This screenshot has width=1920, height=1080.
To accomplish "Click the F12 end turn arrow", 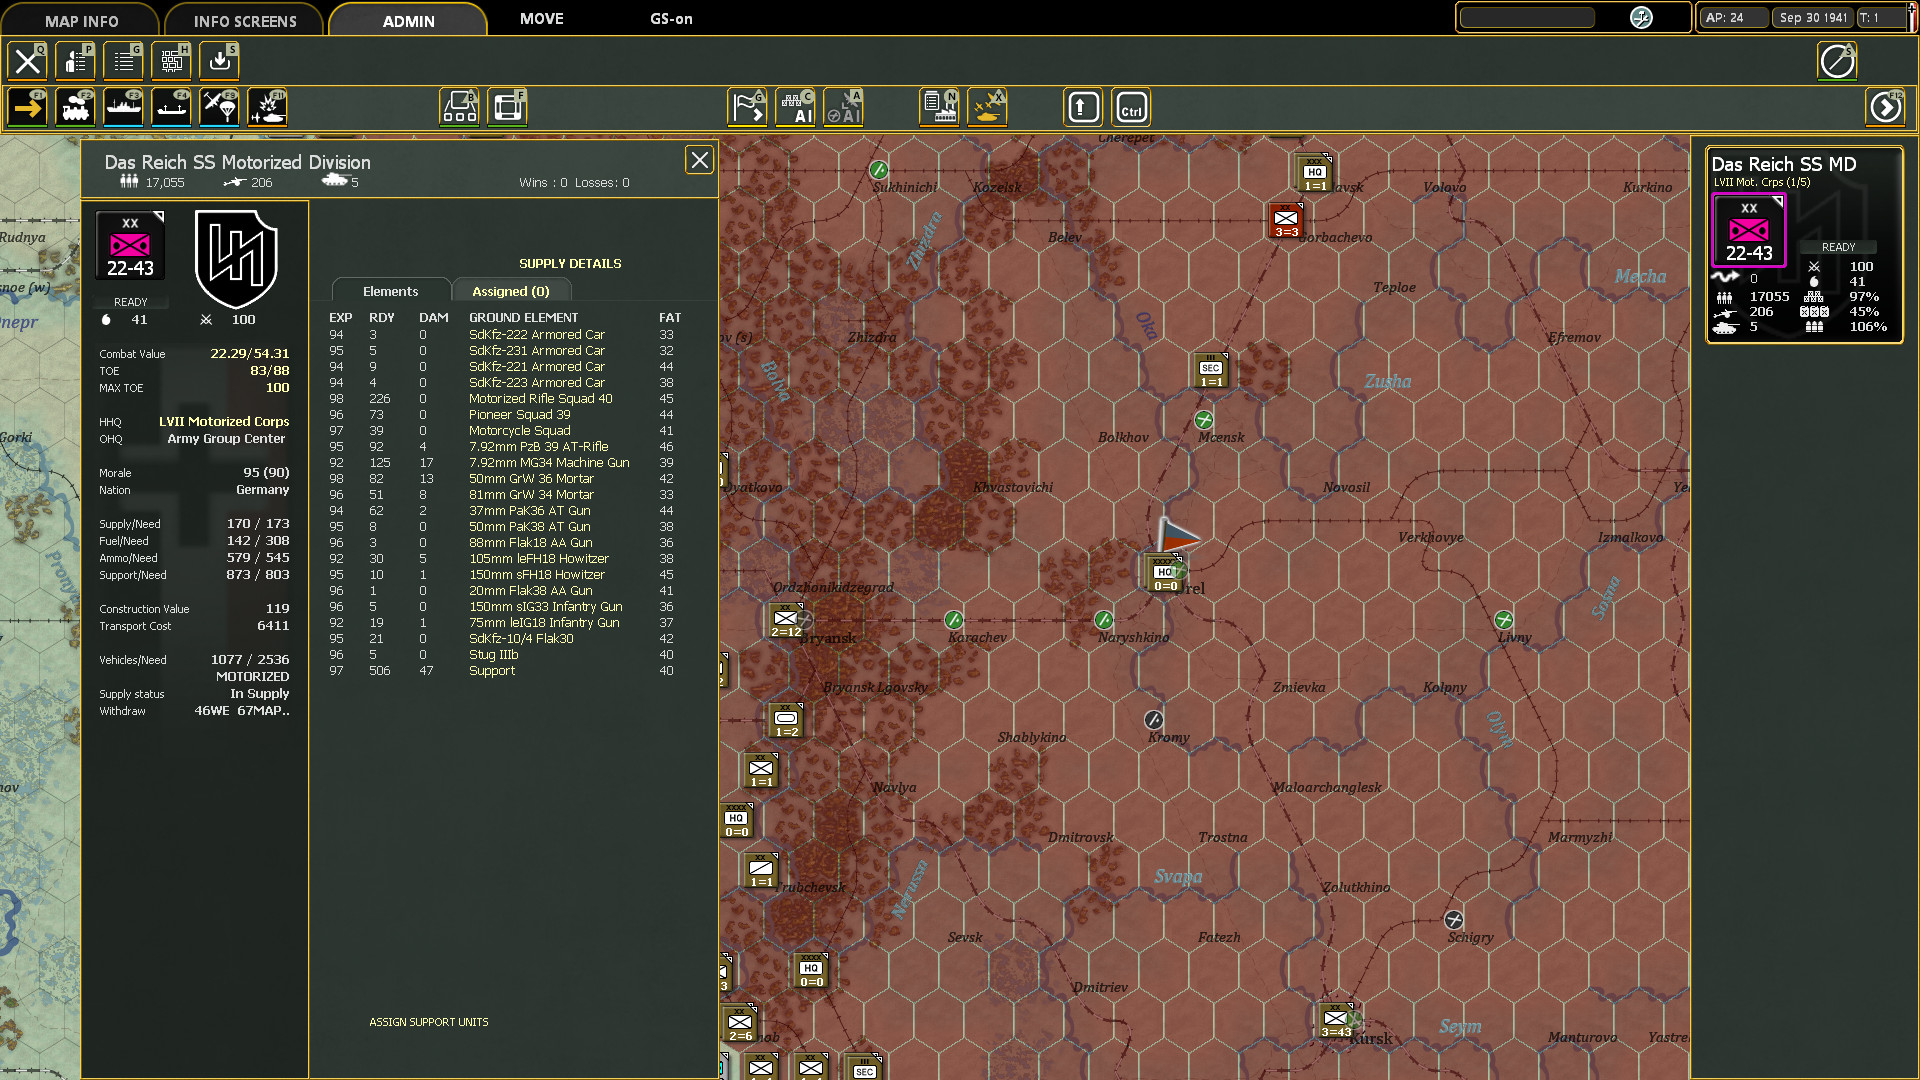I will coord(1885,107).
